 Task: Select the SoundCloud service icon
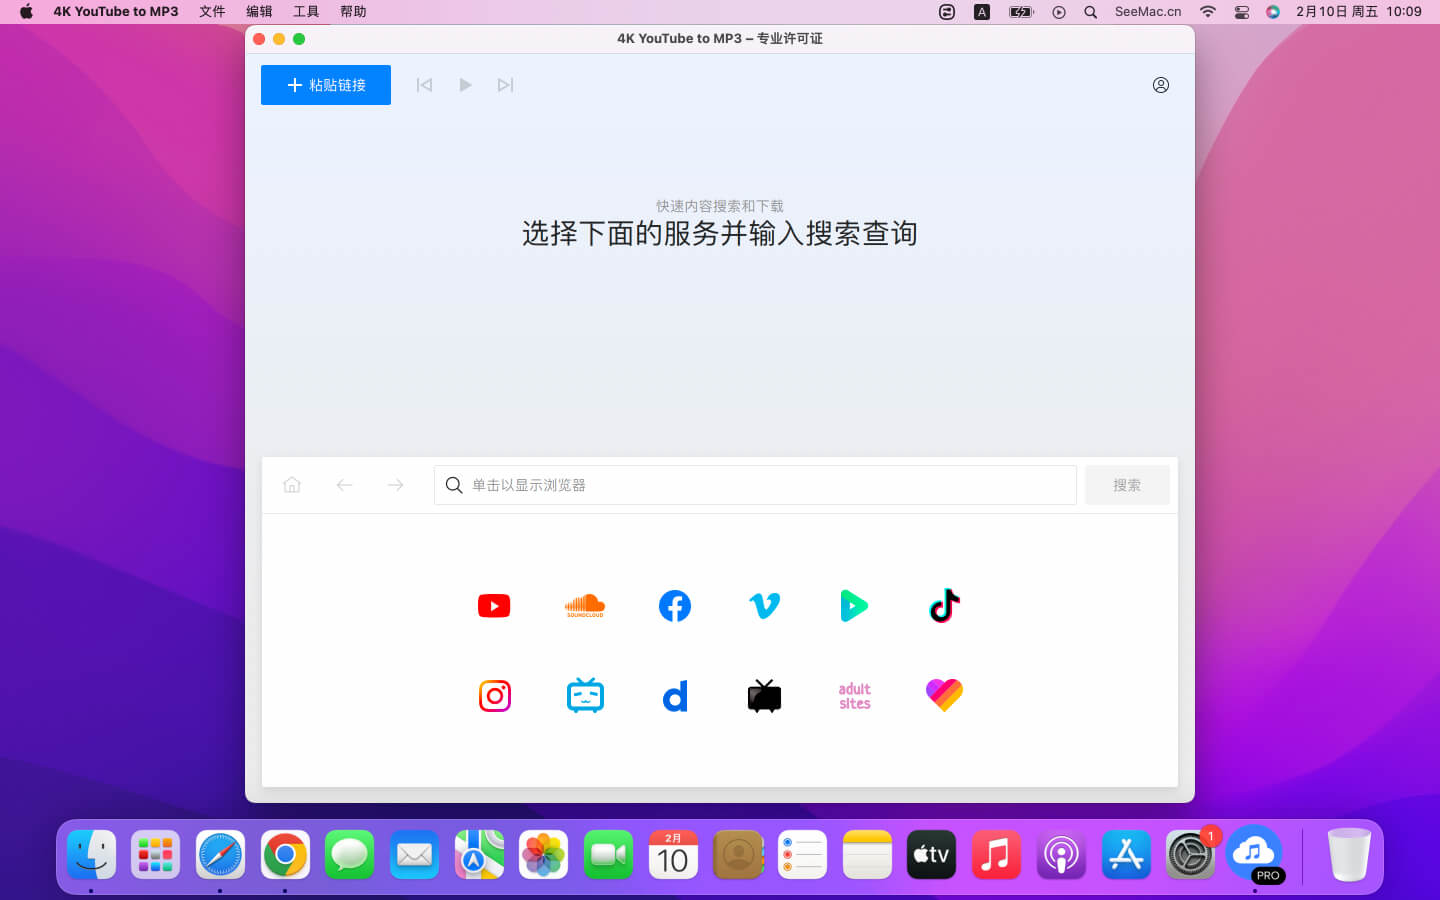585,606
